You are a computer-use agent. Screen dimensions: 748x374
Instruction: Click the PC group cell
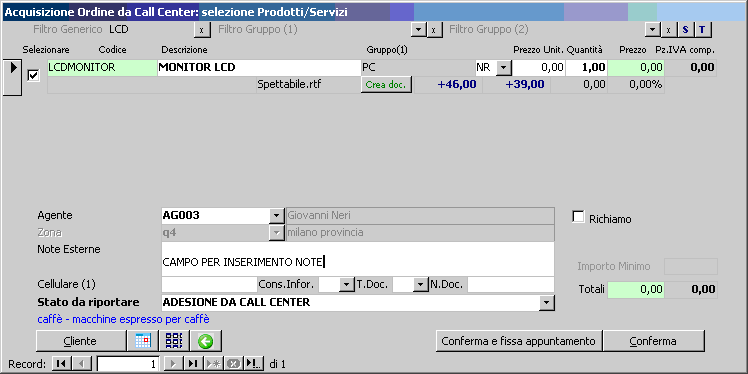(417, 68)
